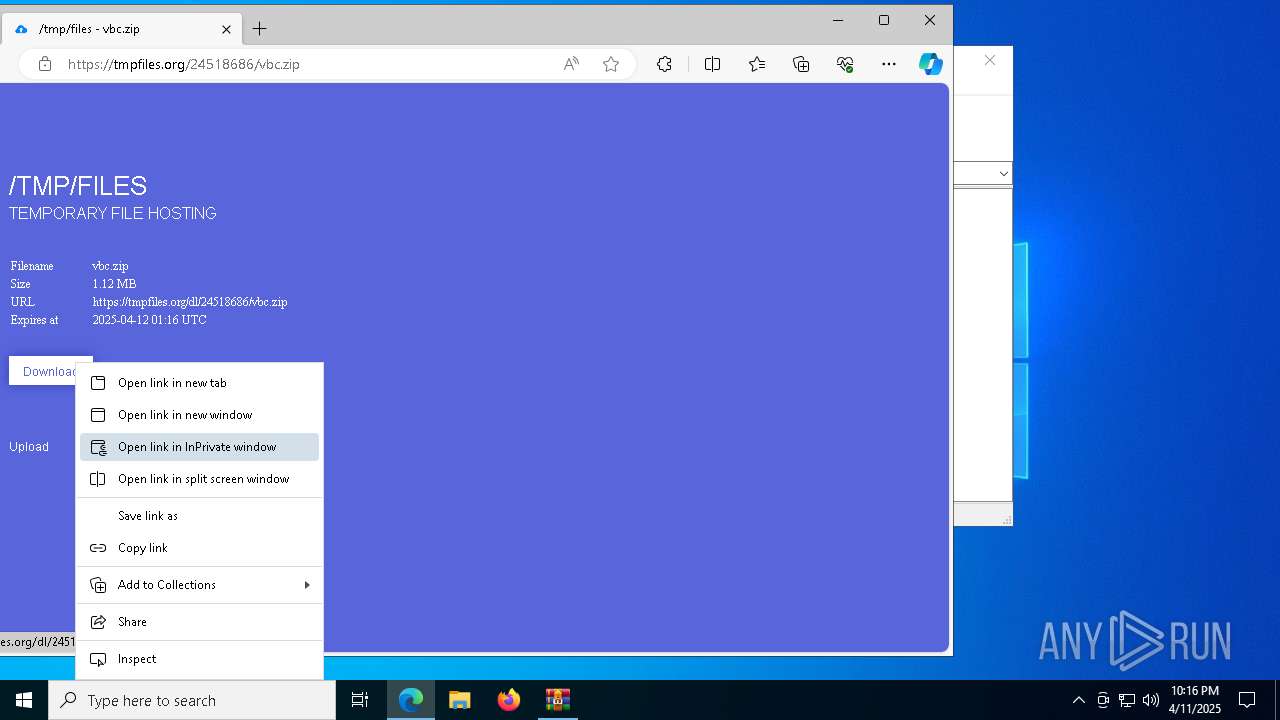Click the expiry date 2025-04-12 text
Viewport: 1280px width, 720px height.
(149, 320)
